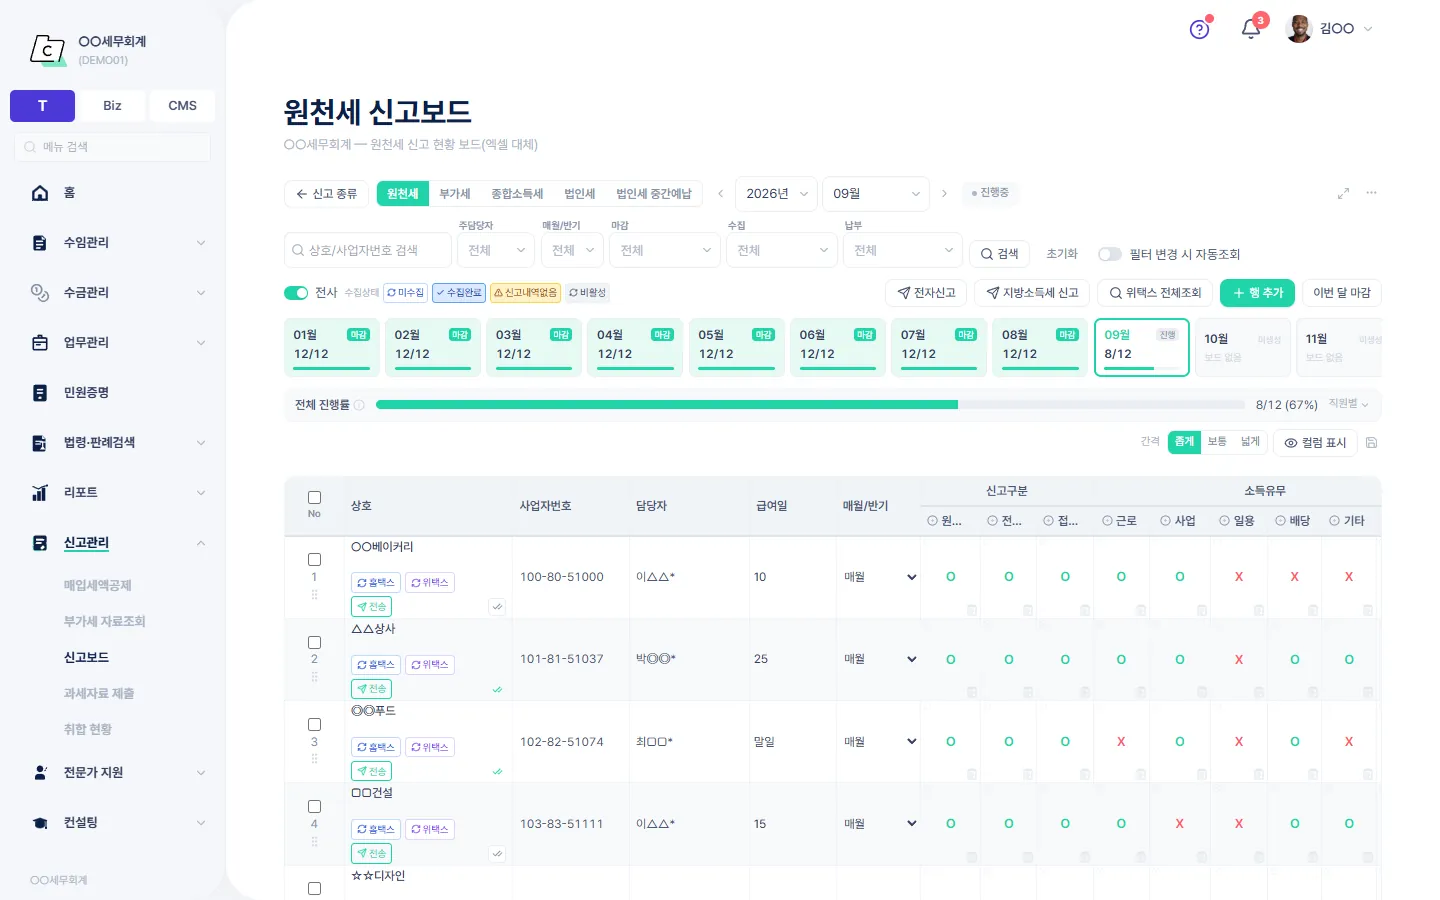
Task: Click the 리포트 chart icon
Action: pyautogui.click(x=40, y=492)
